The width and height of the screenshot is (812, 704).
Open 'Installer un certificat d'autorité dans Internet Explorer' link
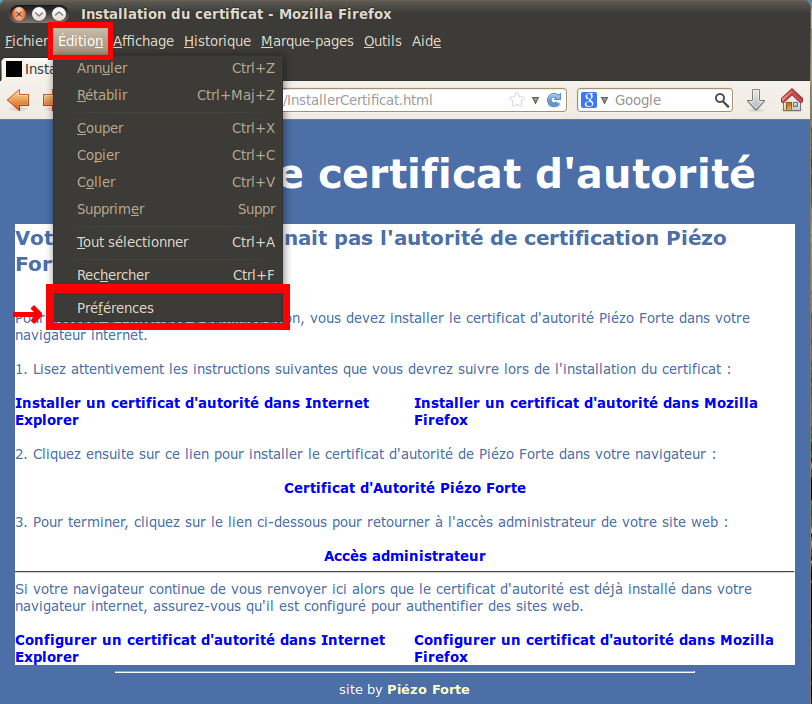point(192,411)
